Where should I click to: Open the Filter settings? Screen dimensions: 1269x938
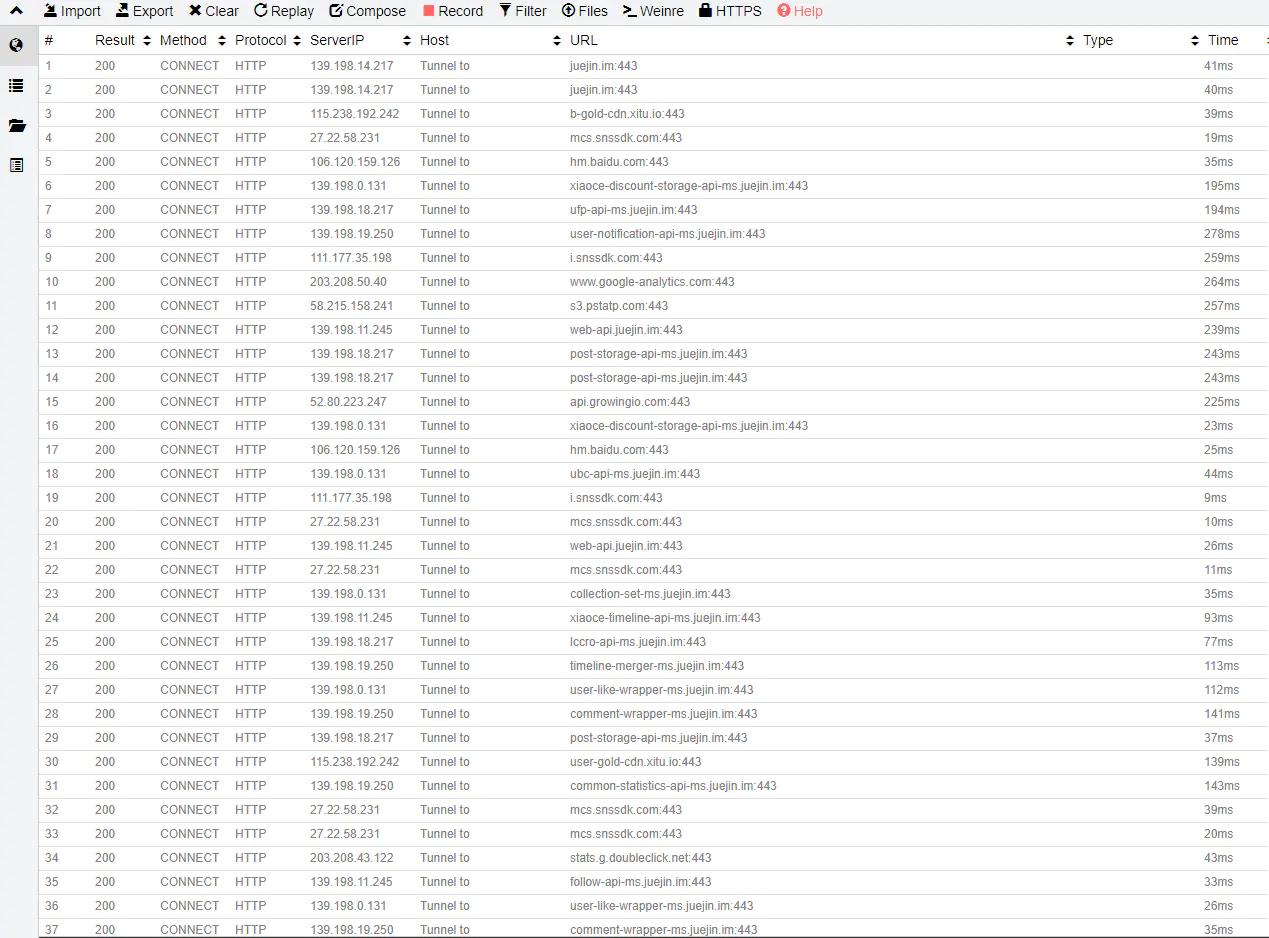tap(523, 11)
